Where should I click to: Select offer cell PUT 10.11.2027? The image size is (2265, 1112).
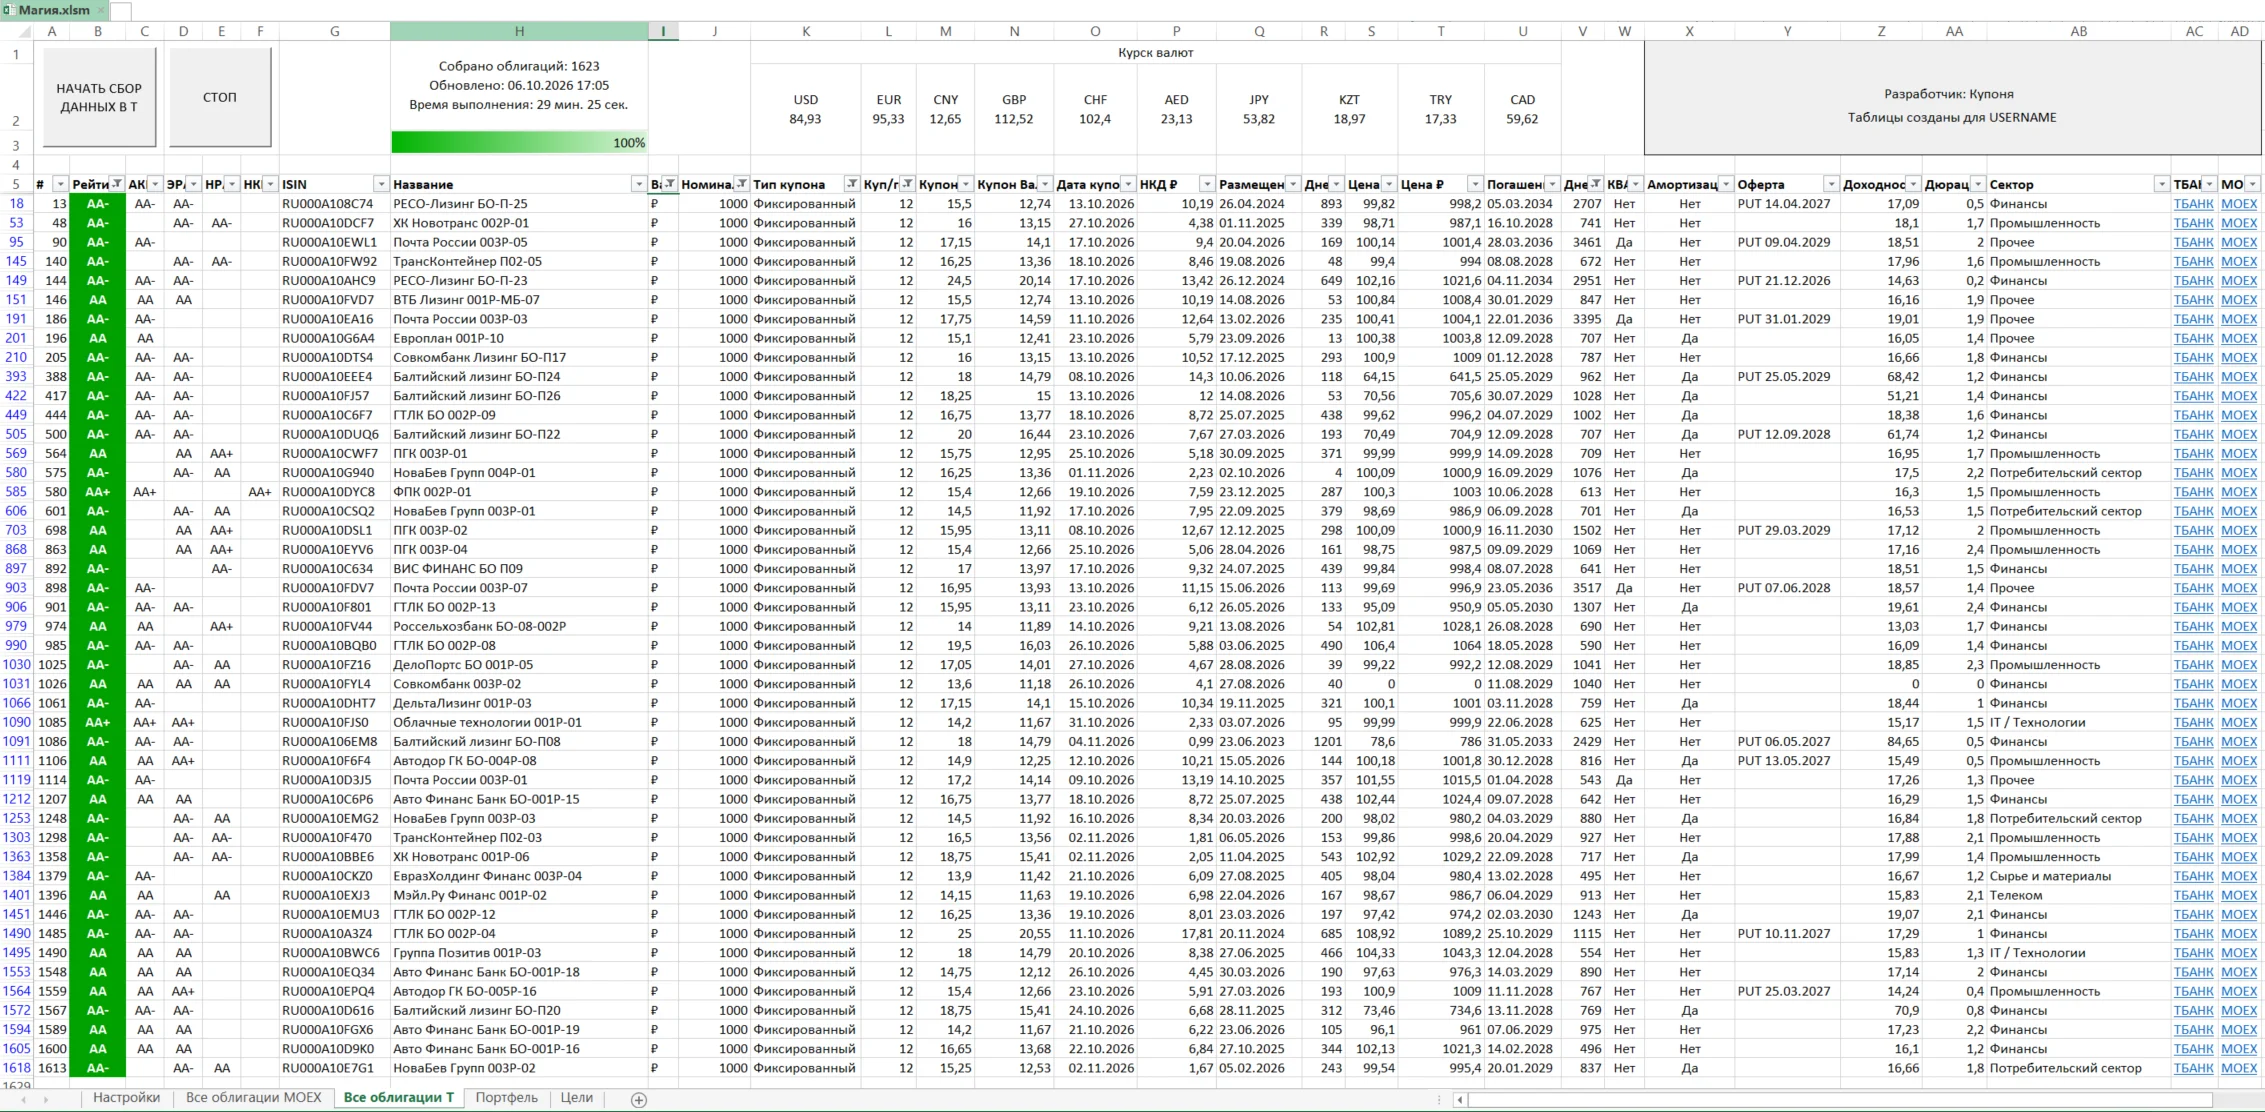[1787, 934]
